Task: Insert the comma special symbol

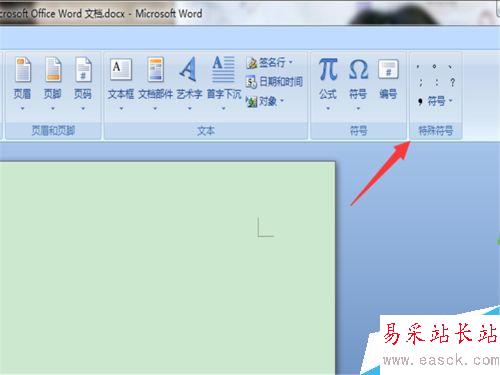Action: click(x=418, y=66)
